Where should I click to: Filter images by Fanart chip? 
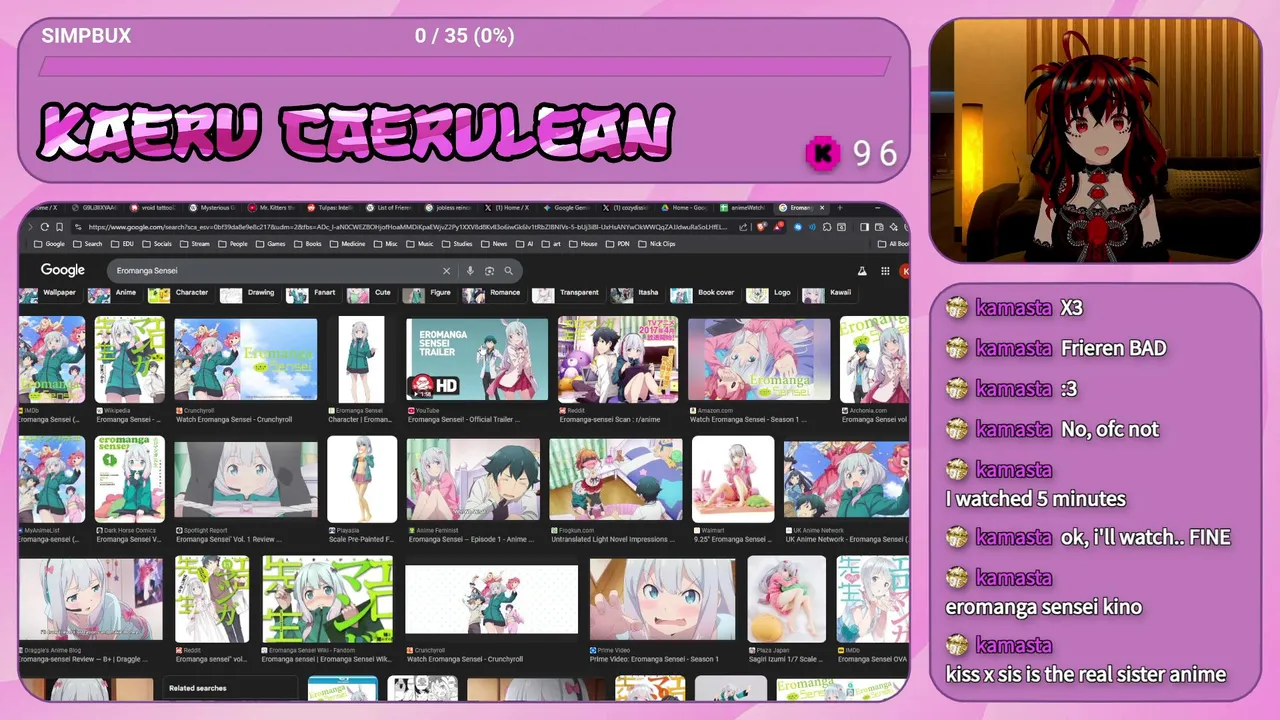coord(313,293)
